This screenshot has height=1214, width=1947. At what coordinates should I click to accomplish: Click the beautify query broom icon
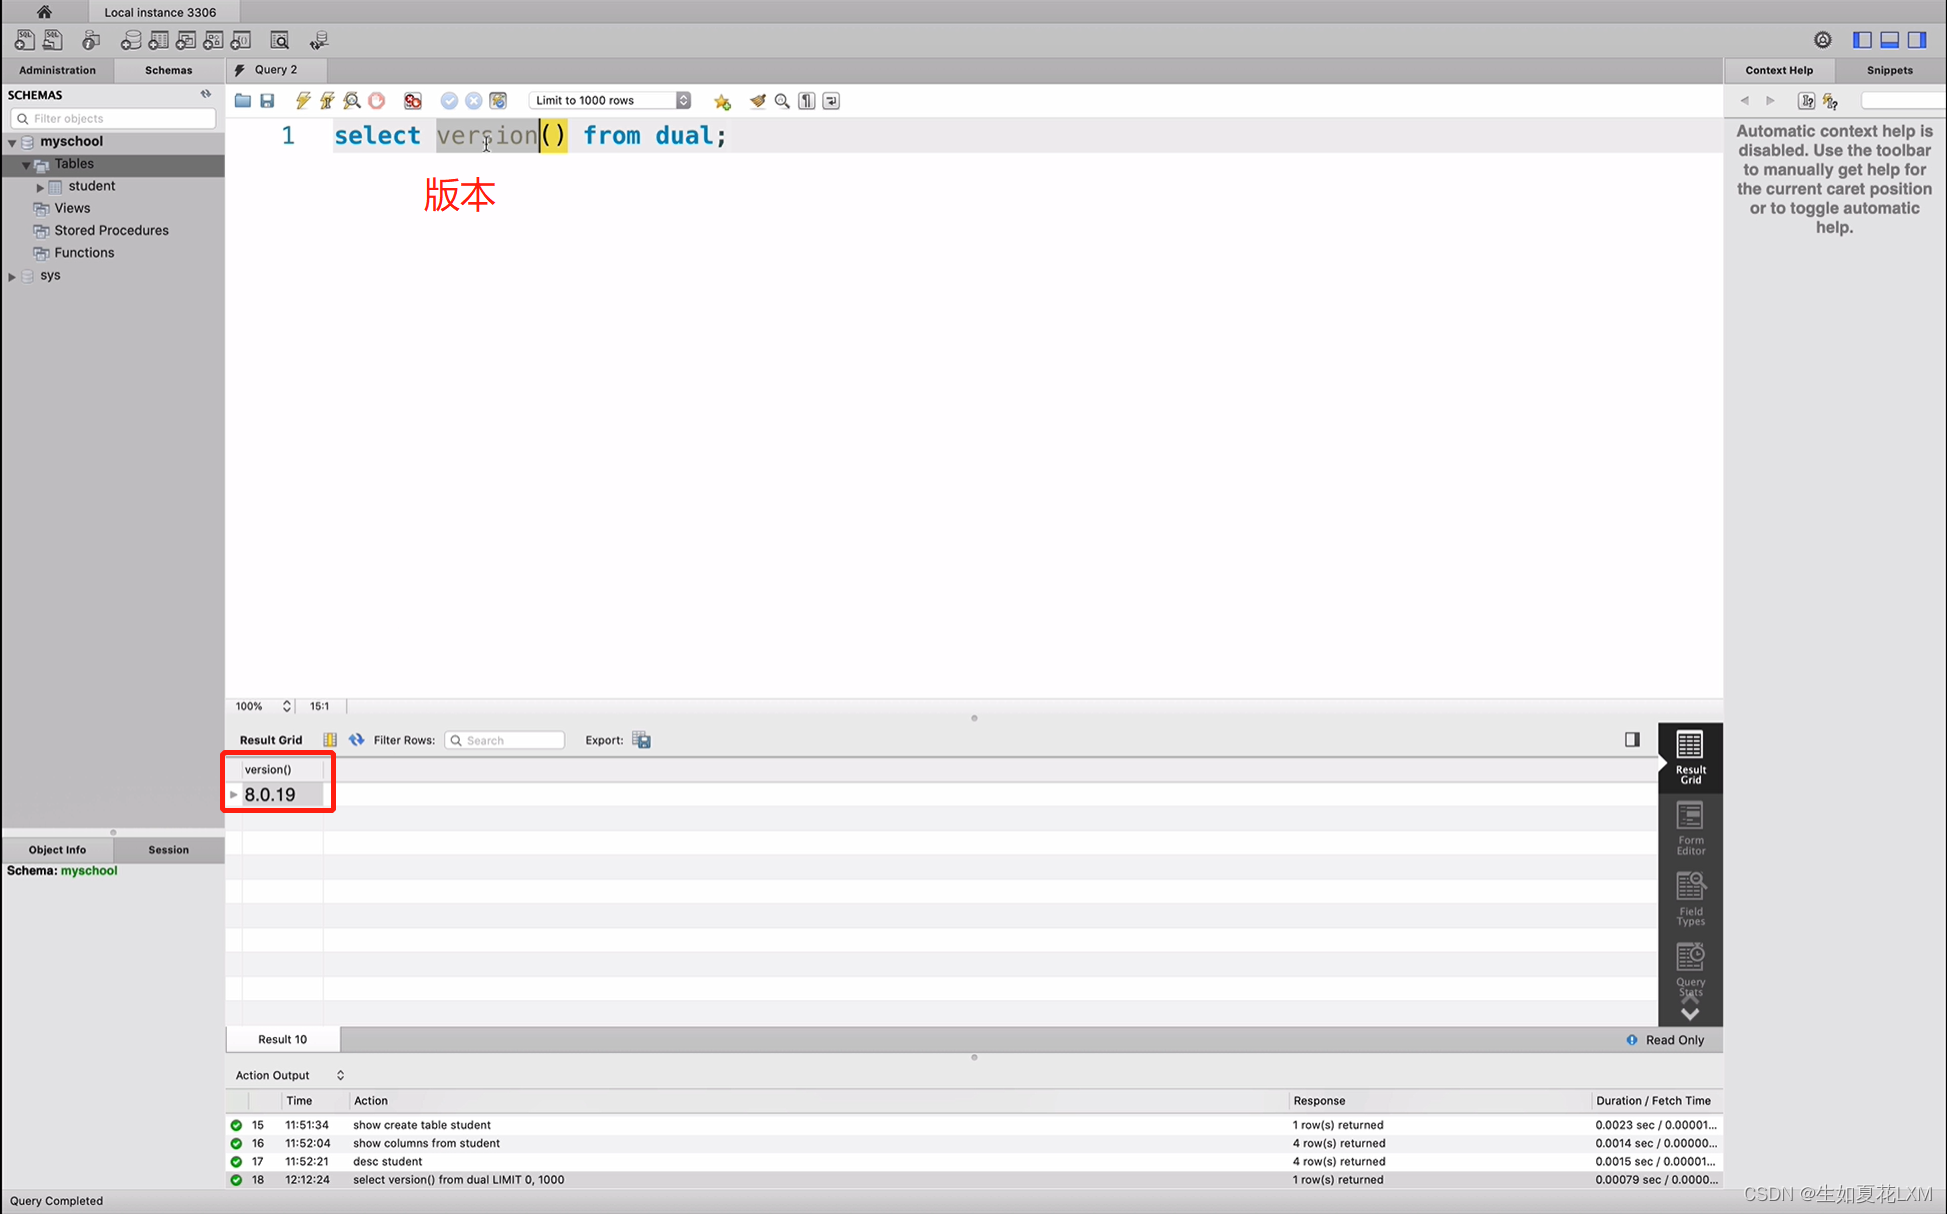[758, 100]
